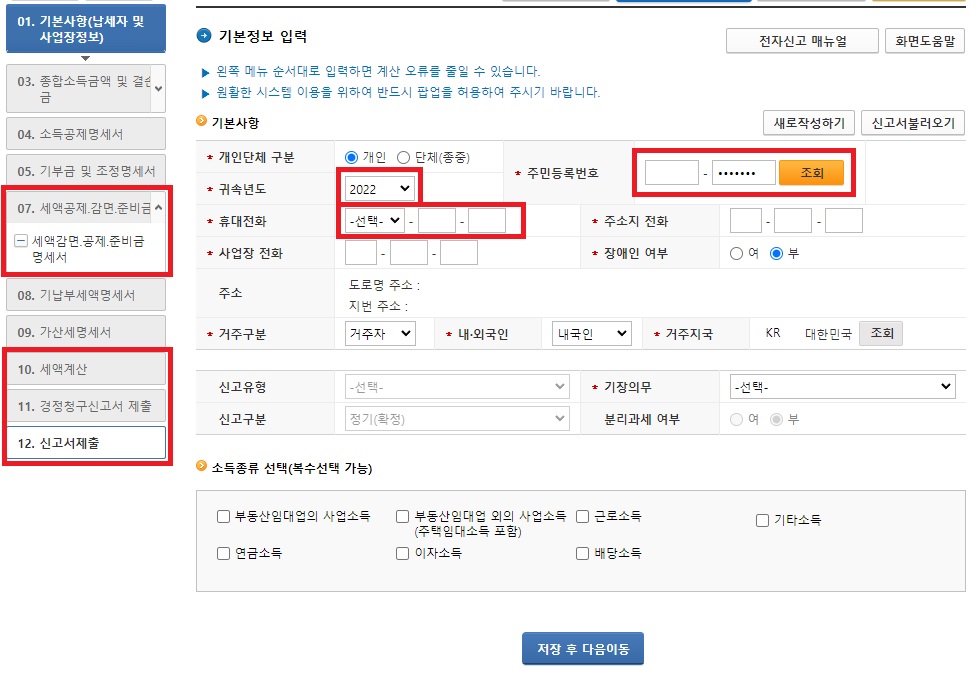Enable the 연금소득 checkbox
Viewport: 980px width, 683px height.
[223, 554]
